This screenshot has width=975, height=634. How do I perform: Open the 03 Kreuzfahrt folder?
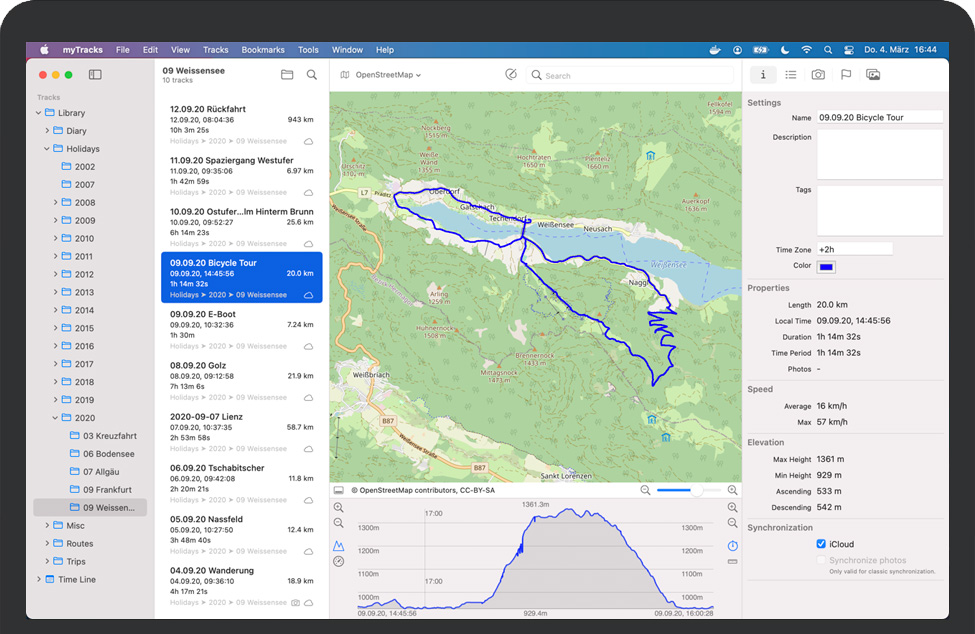point(110,436)
